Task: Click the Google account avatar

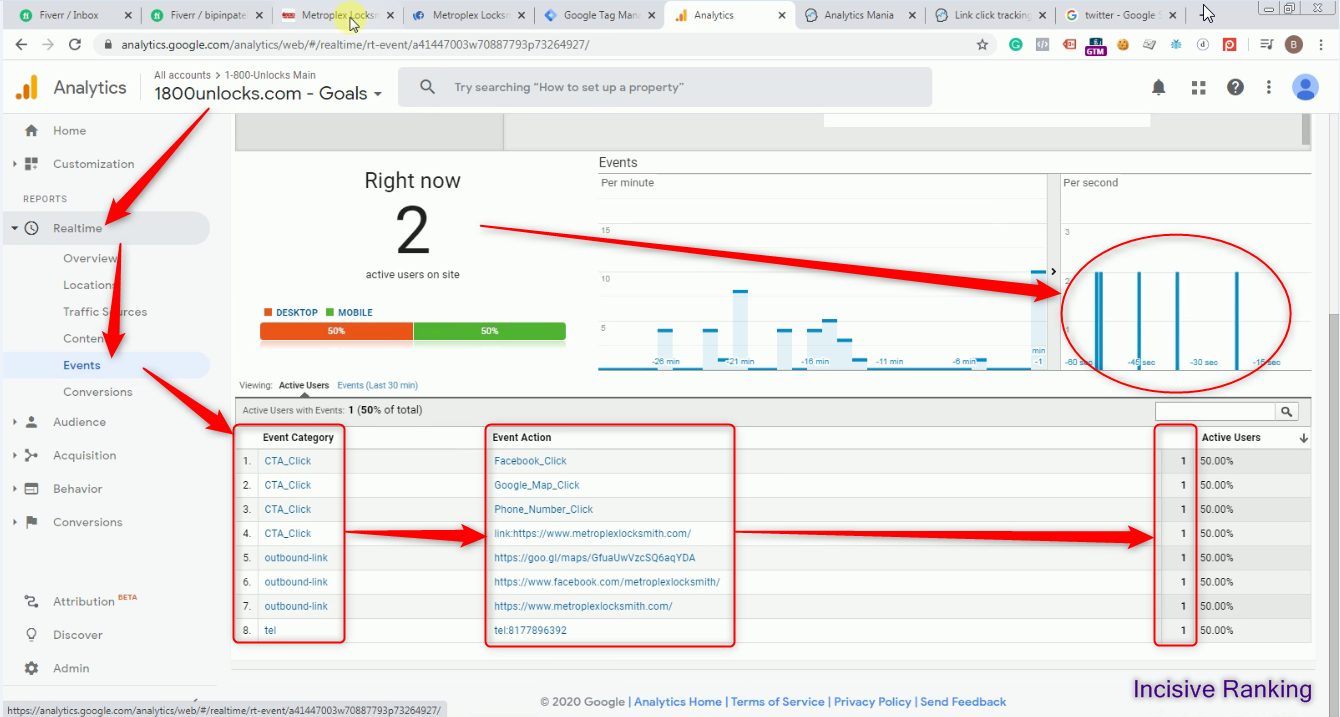Action: tap(1305, 88)
